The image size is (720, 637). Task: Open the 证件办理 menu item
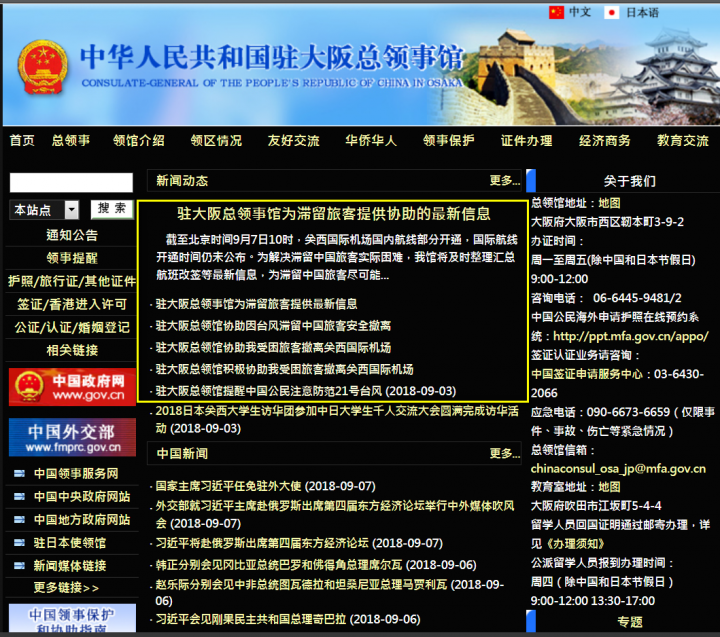[x=527, y=141]
